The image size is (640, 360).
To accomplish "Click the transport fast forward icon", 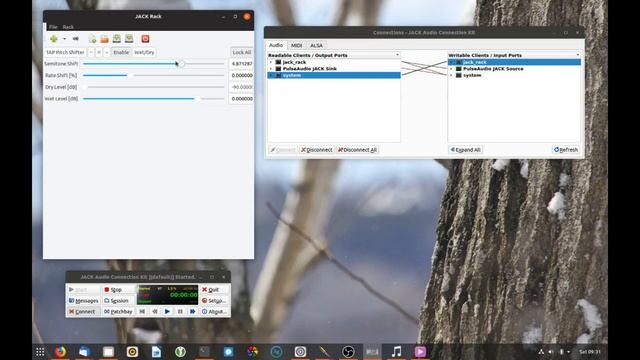I will click(x=193, y=311).
